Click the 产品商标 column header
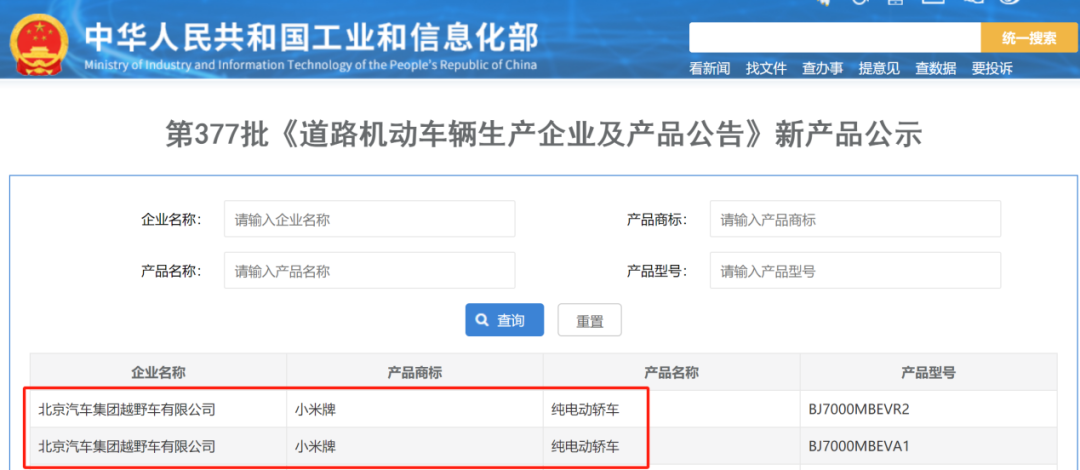The image size is (1080, 470). click(415, 373)
